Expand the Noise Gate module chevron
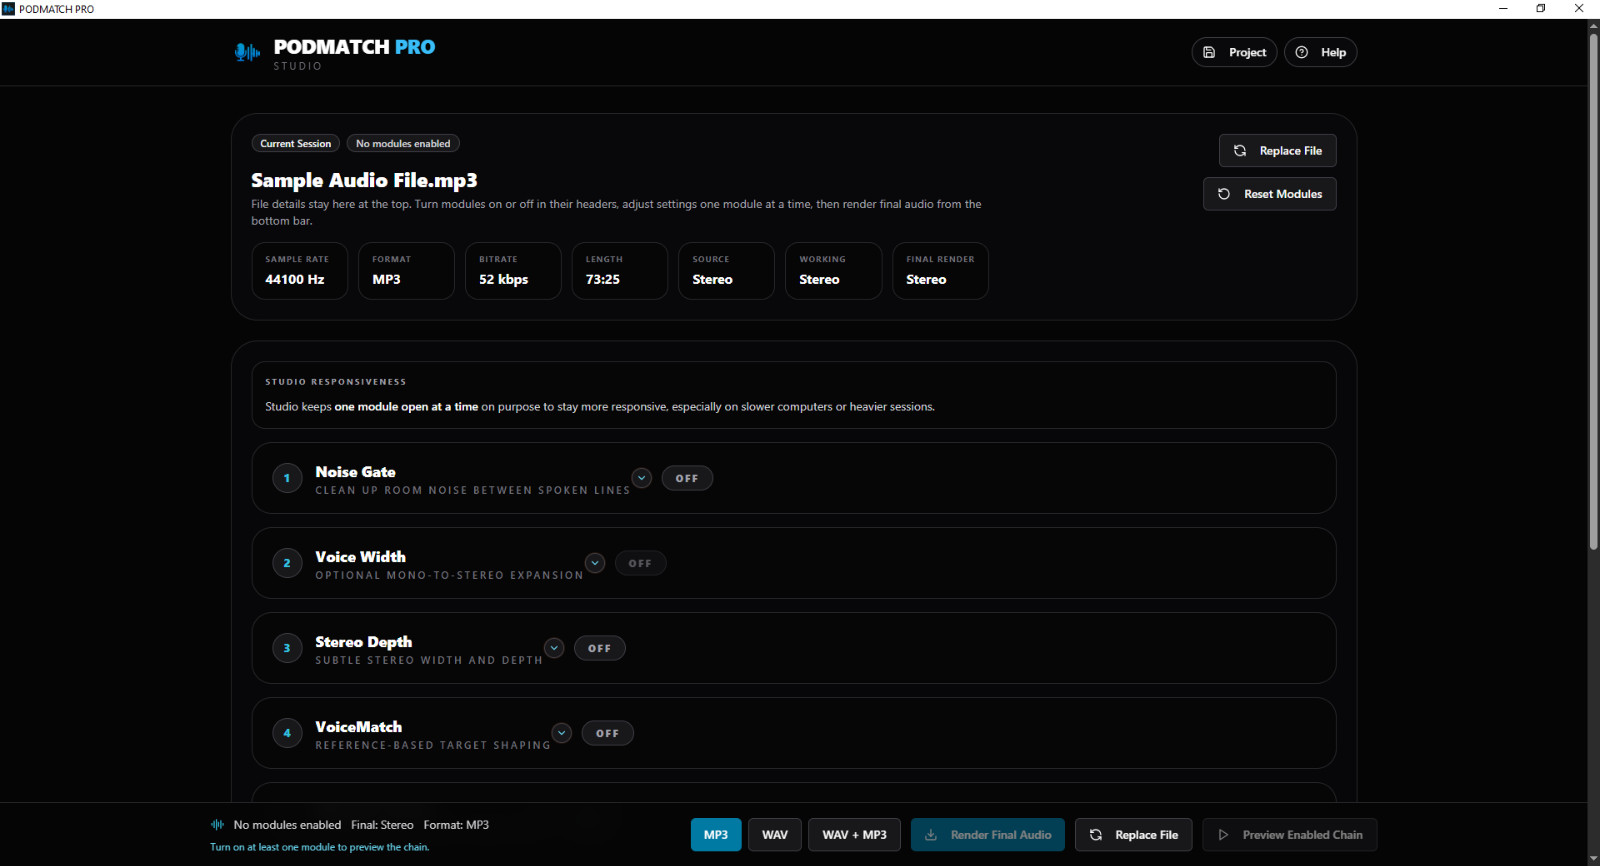 coord(642,478)
